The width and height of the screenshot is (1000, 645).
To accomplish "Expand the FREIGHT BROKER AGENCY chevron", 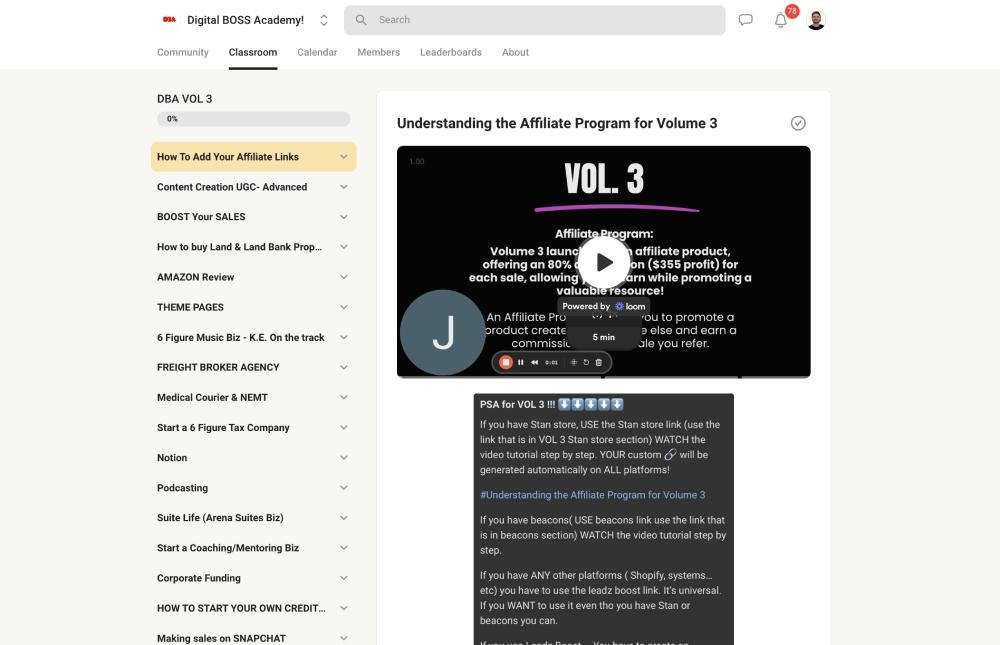I will (x=344, y=367).
